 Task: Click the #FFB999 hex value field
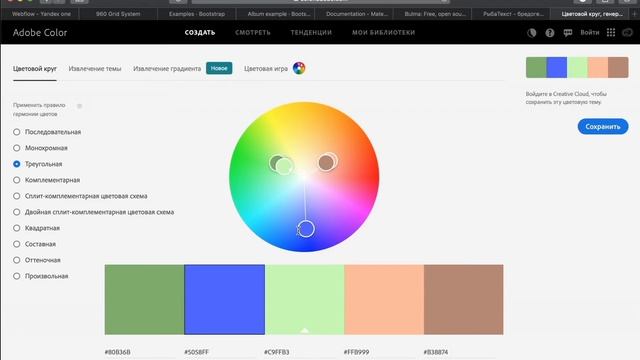[356, 352]
